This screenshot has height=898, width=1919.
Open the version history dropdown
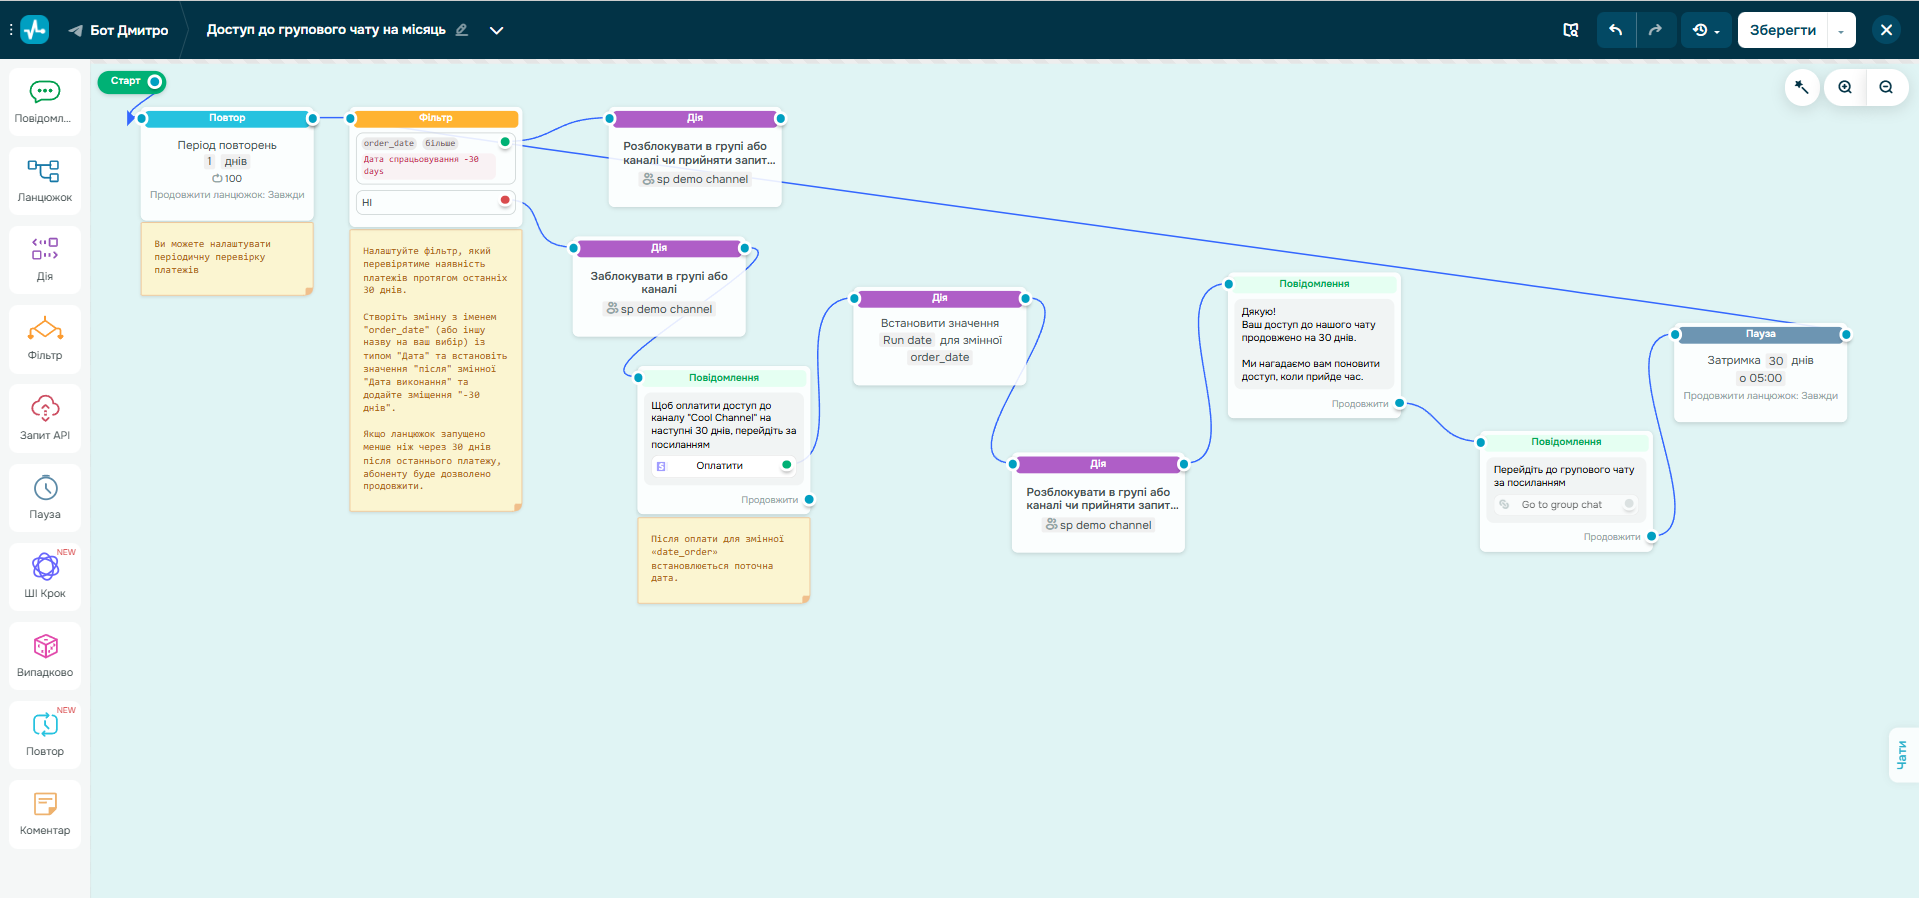[1706, 30]
